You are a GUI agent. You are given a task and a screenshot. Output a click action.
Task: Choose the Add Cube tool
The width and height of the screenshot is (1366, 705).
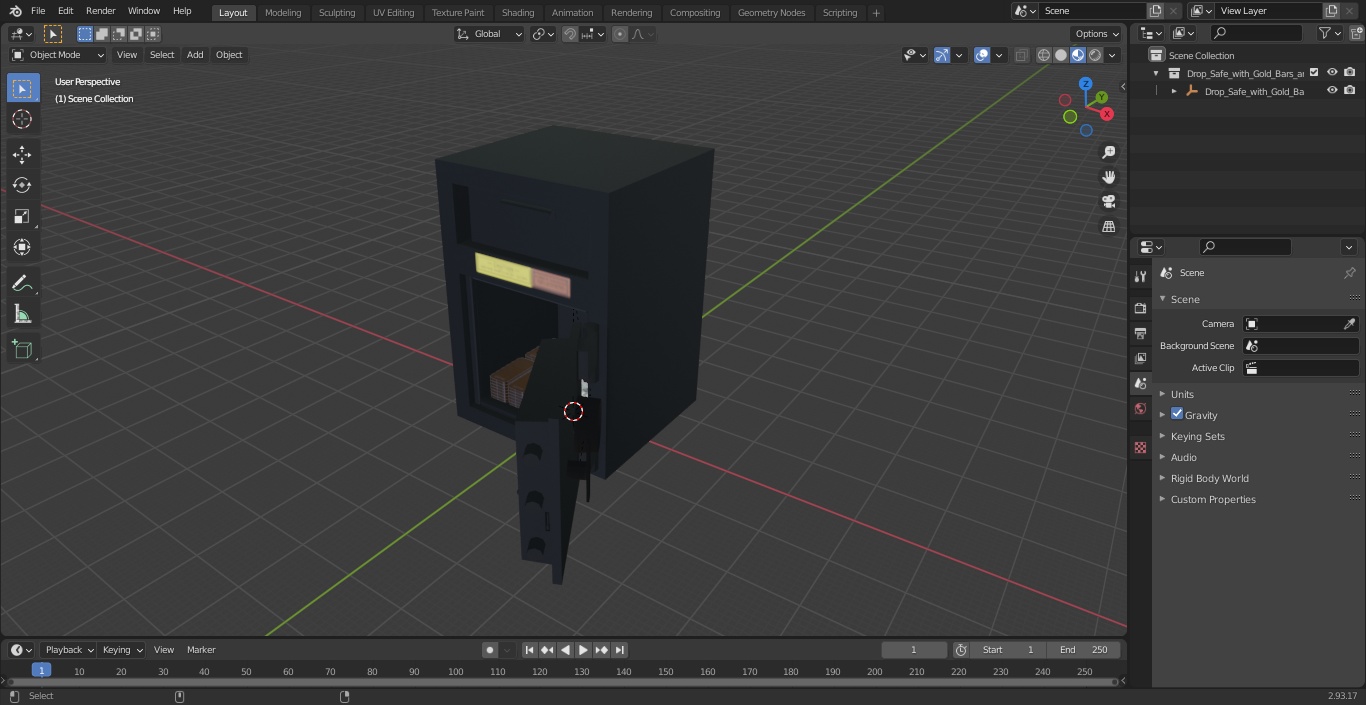tap(22, 350)
